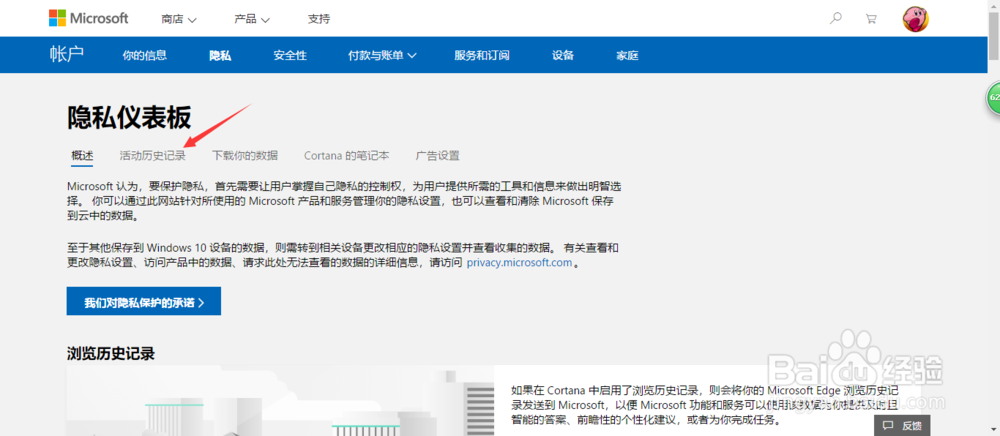The height and width of the screenshot is (436, 1000).
Task: Open the account profile avatar
Action: (x=915, y=19)
